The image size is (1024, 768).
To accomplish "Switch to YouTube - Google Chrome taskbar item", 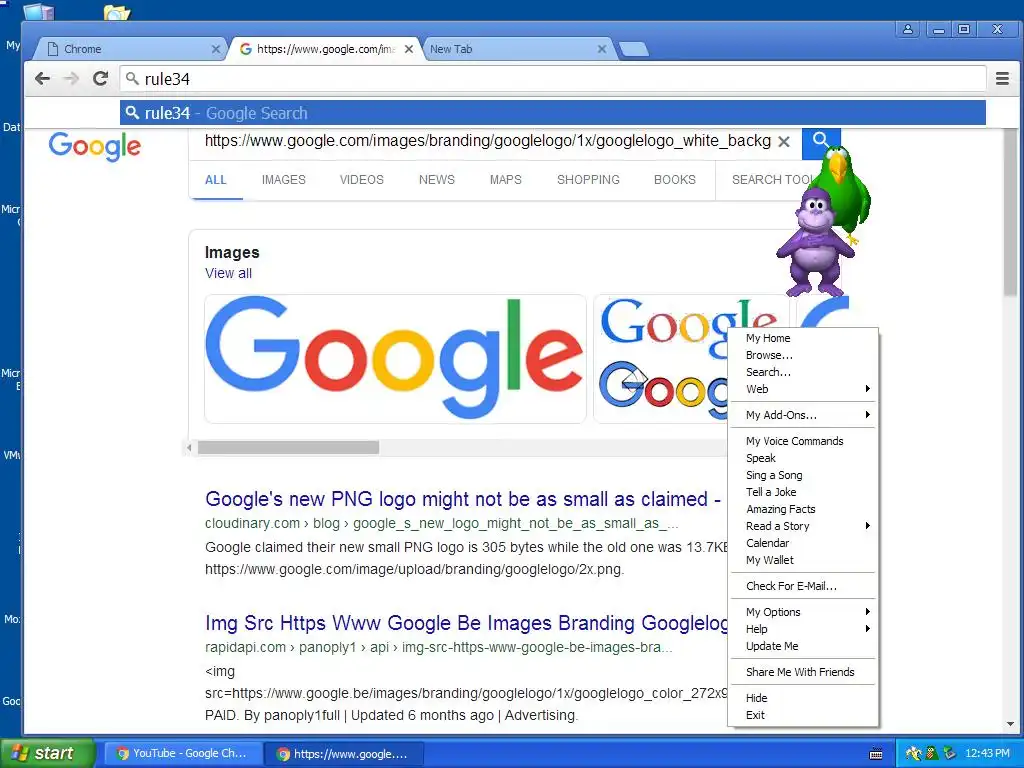I will tap(182, 754).
